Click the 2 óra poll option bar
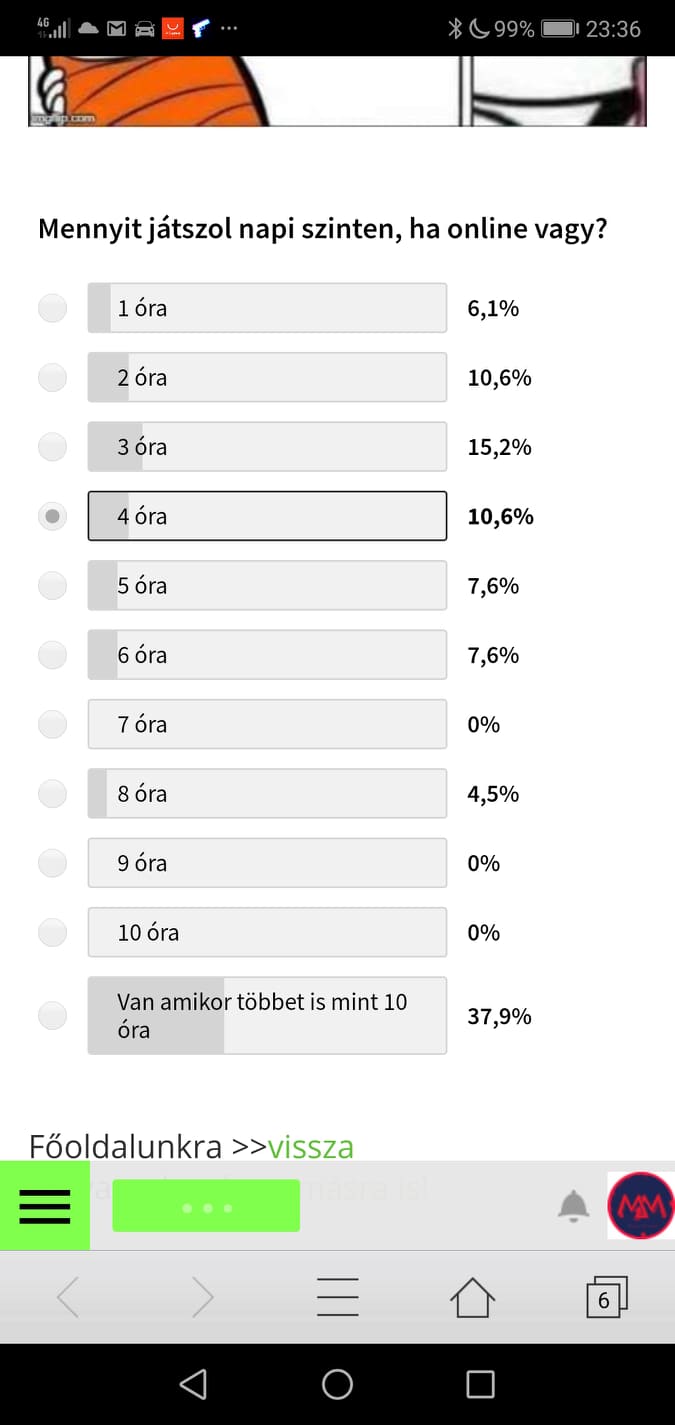The height and width of the screenshot is (1425, 675). click(x=267, y=378)
